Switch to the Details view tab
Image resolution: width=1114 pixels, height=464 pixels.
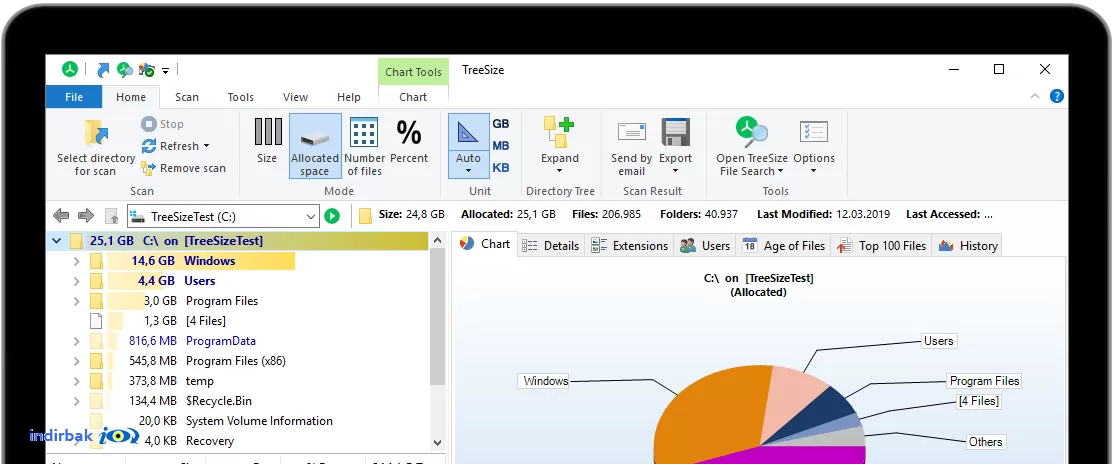[x=551, y=246]
